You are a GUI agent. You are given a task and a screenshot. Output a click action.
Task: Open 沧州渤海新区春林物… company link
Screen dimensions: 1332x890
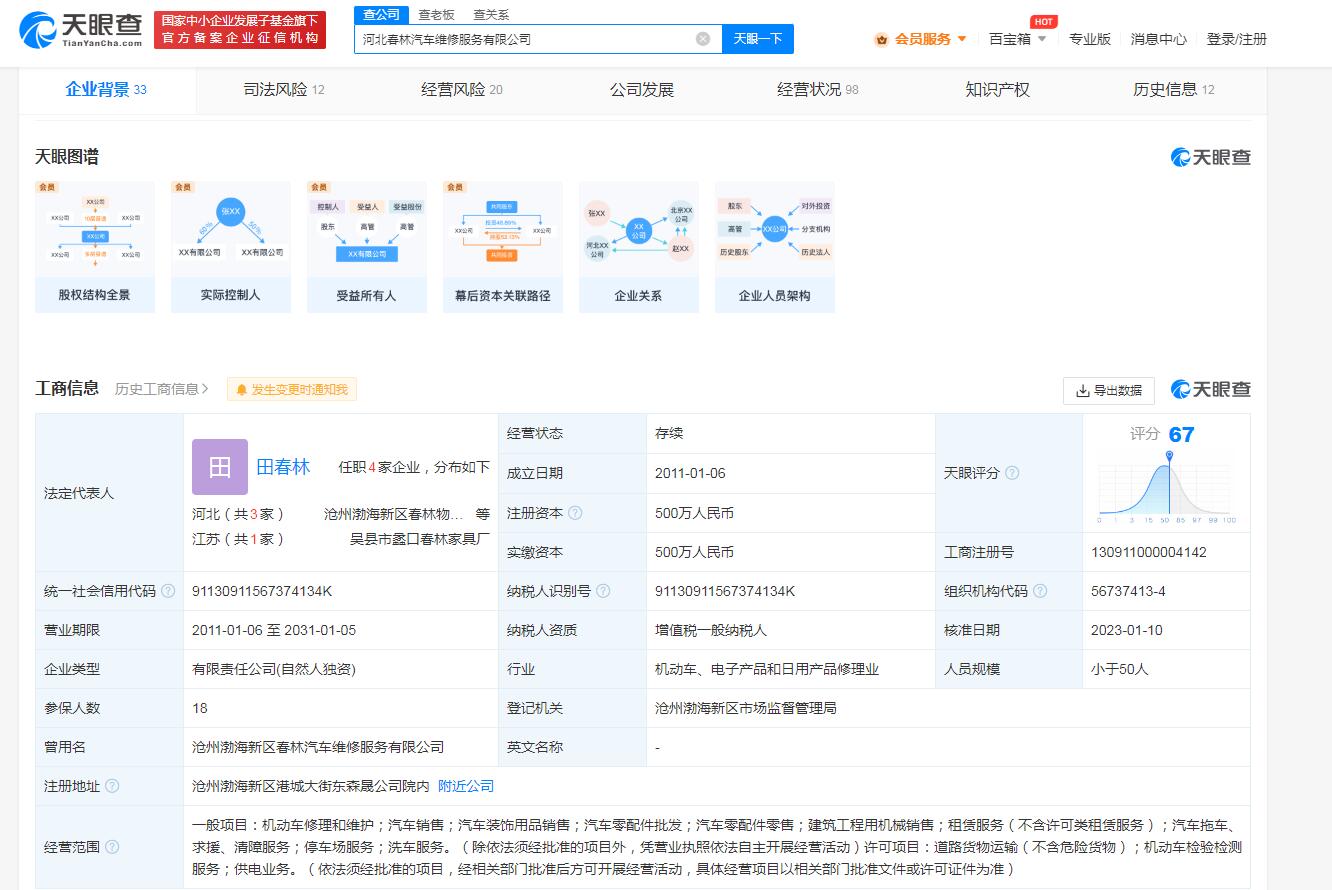click(x=394, y=514)
